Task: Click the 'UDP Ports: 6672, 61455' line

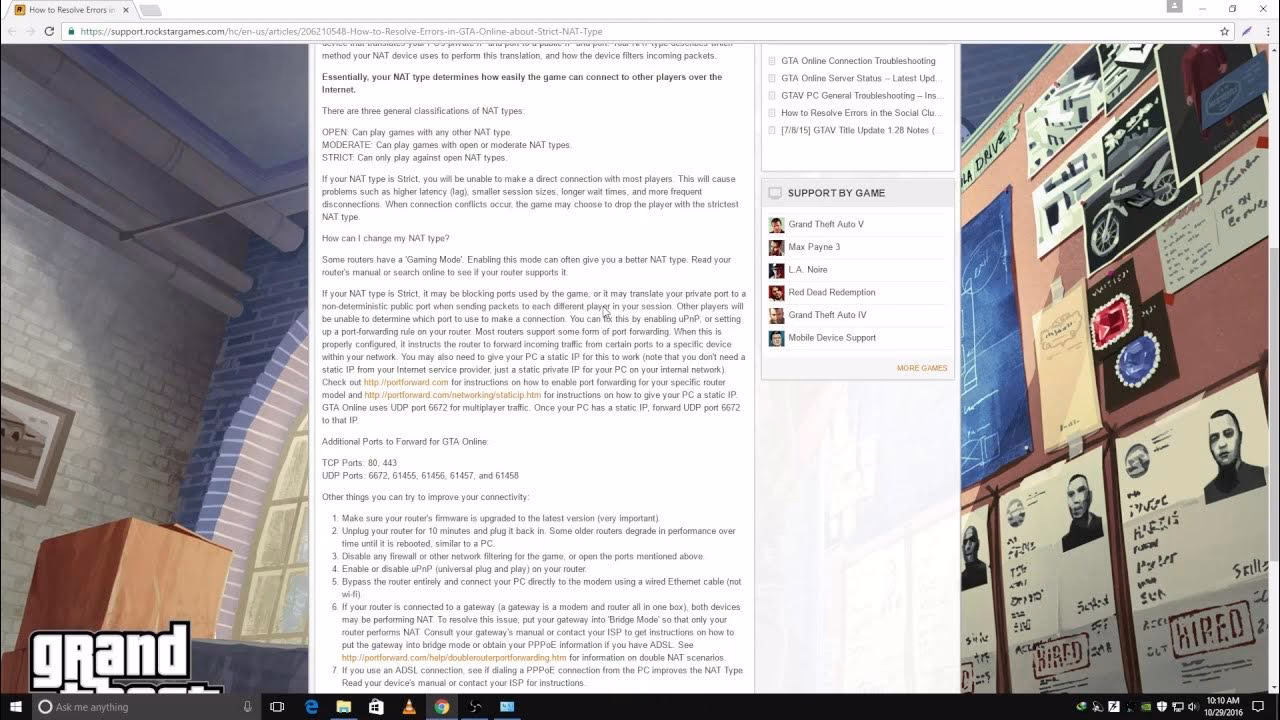Action: pos(420,476)
